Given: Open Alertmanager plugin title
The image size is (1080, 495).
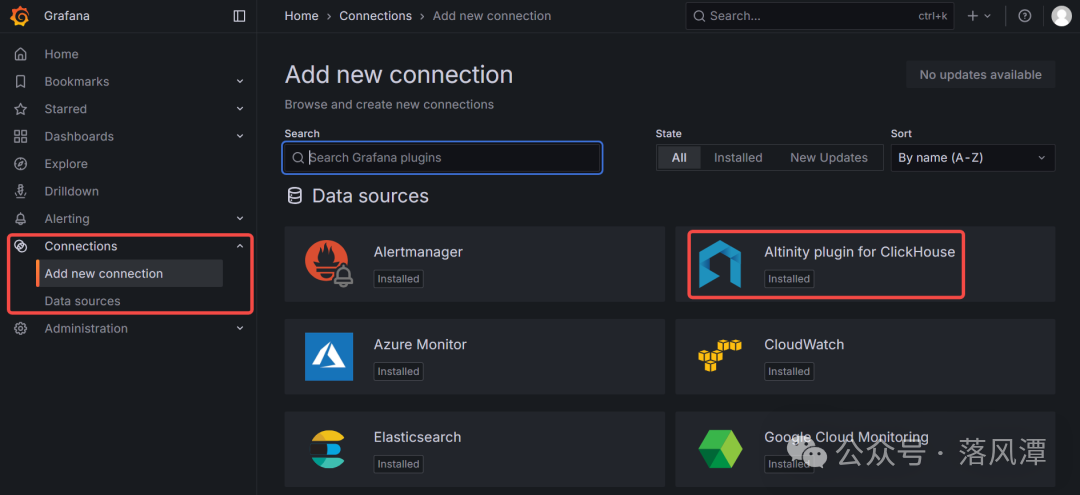Looking at the screenshot, I should pos(418,252).
